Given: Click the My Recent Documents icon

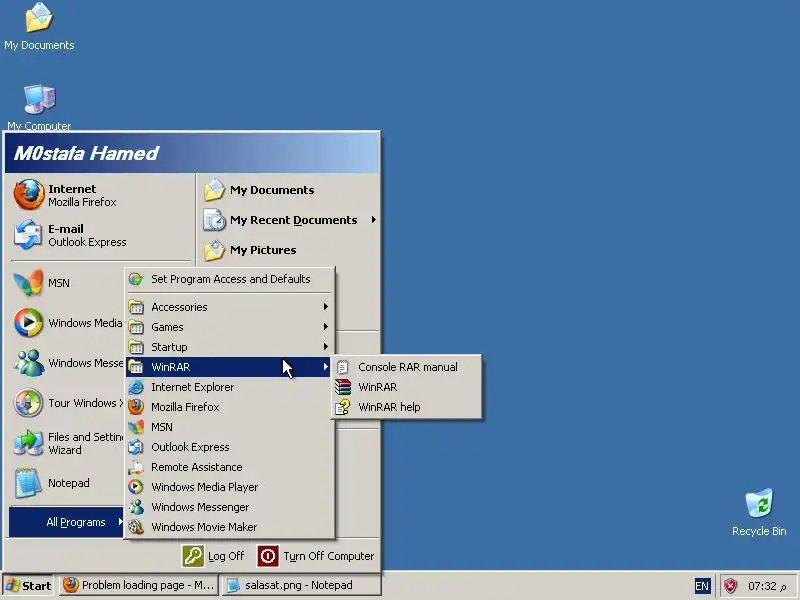Looking at the screenshot, I should (x=214, y=220).
